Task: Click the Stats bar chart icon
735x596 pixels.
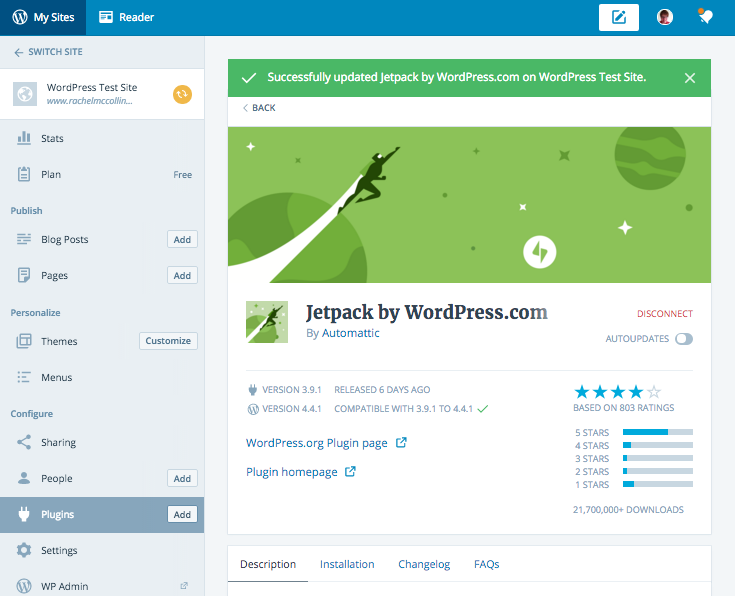Action: [x=24, y=138]
